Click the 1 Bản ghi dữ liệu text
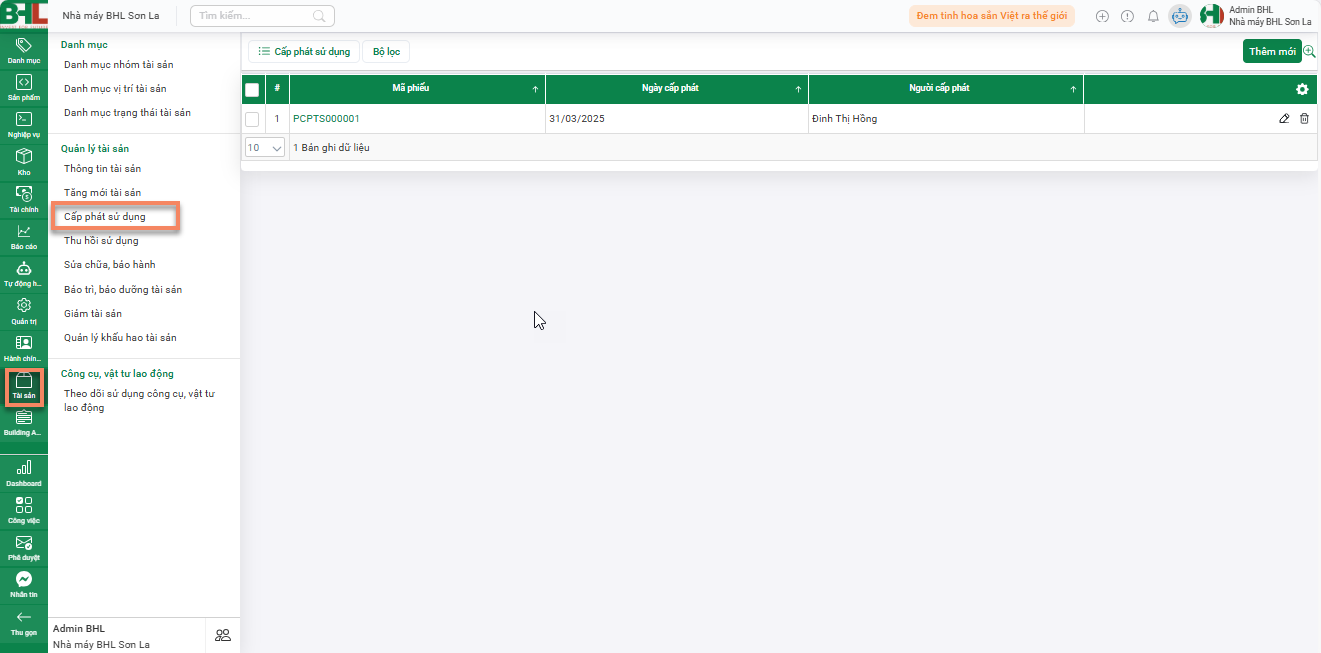The height and width of the screenshot is (653, 1321). click(x=331, y=148)
